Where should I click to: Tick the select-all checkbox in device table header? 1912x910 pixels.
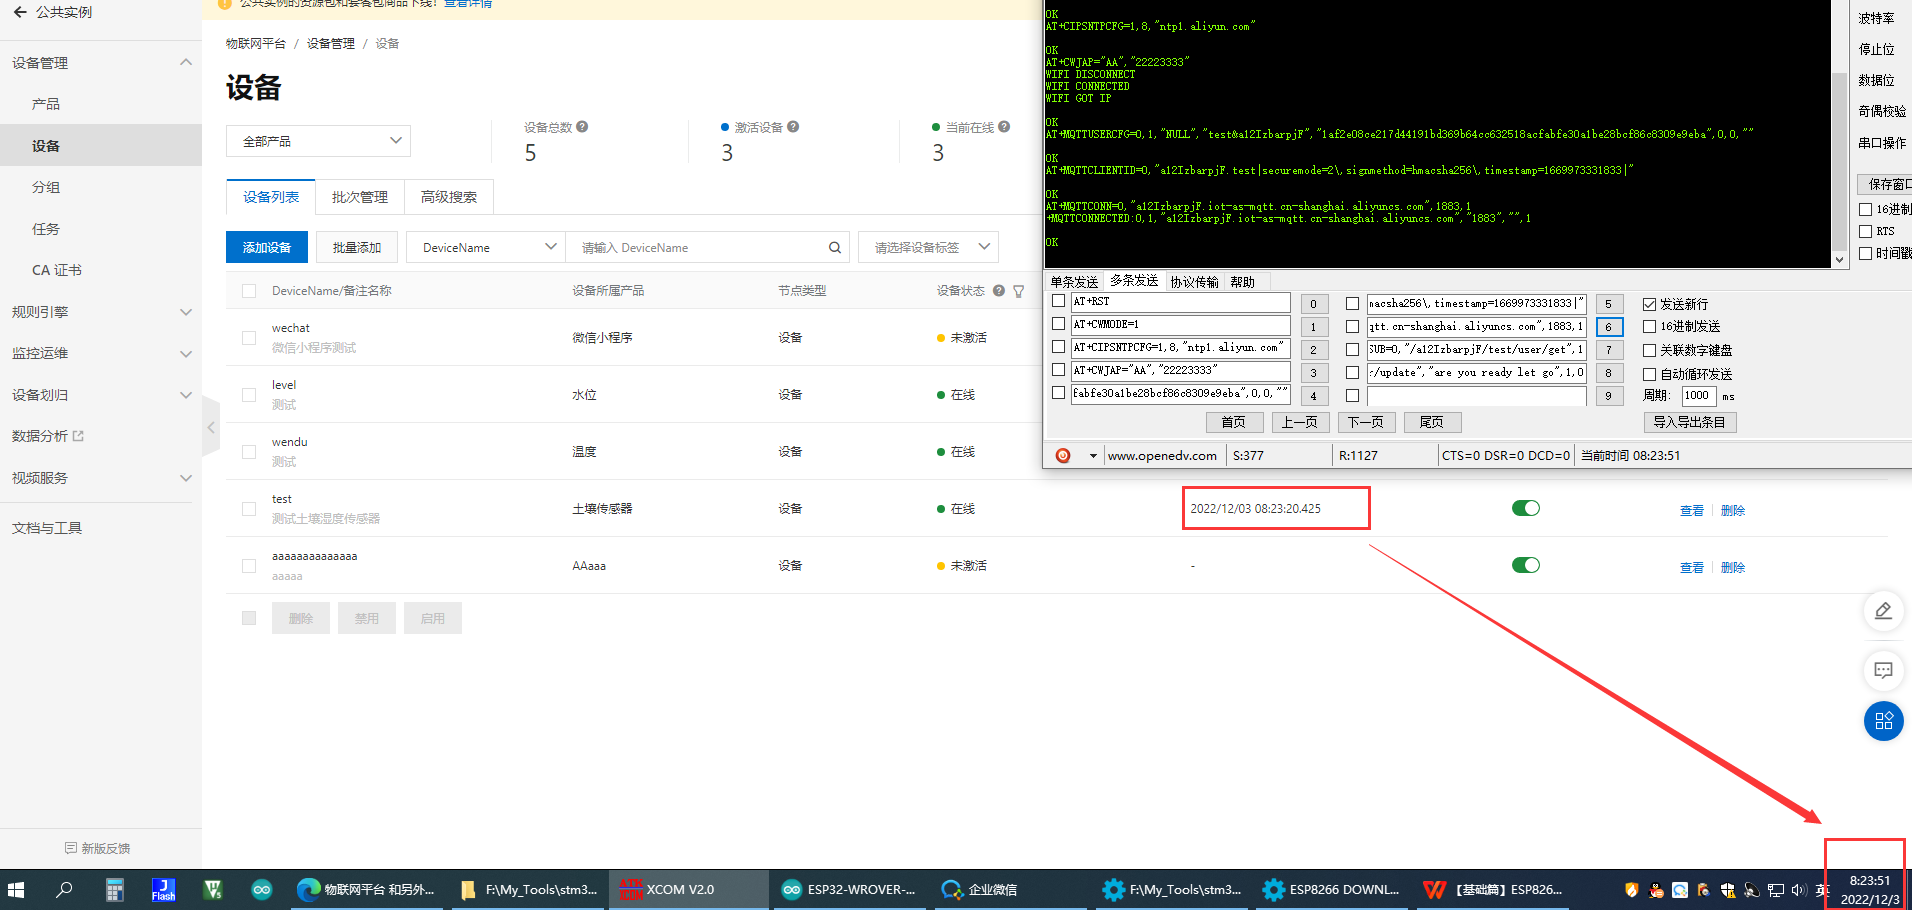click(249, 291)
